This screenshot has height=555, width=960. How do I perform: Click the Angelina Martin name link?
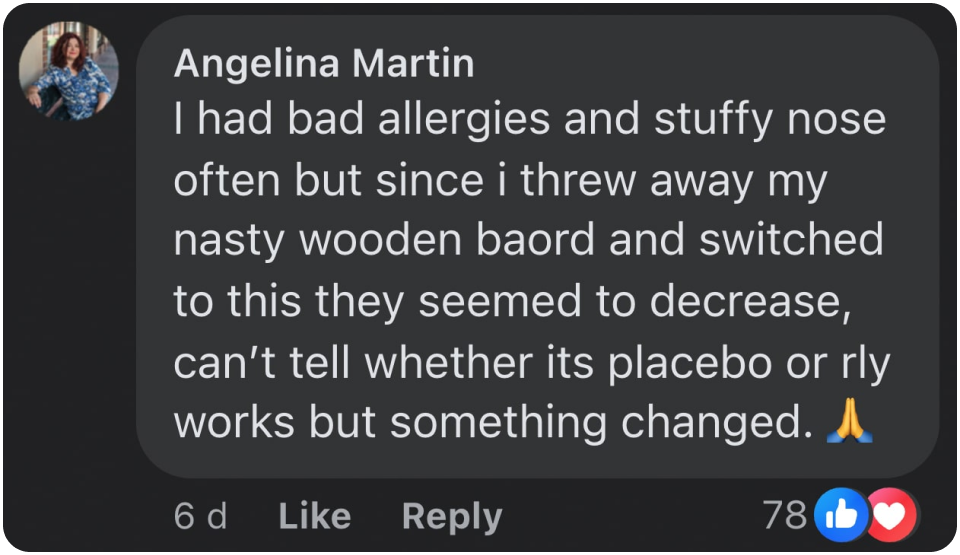tap(323, 64)
